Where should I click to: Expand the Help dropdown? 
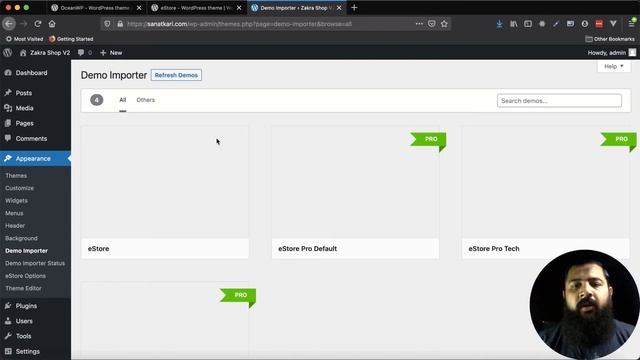(x=613, y=67)
